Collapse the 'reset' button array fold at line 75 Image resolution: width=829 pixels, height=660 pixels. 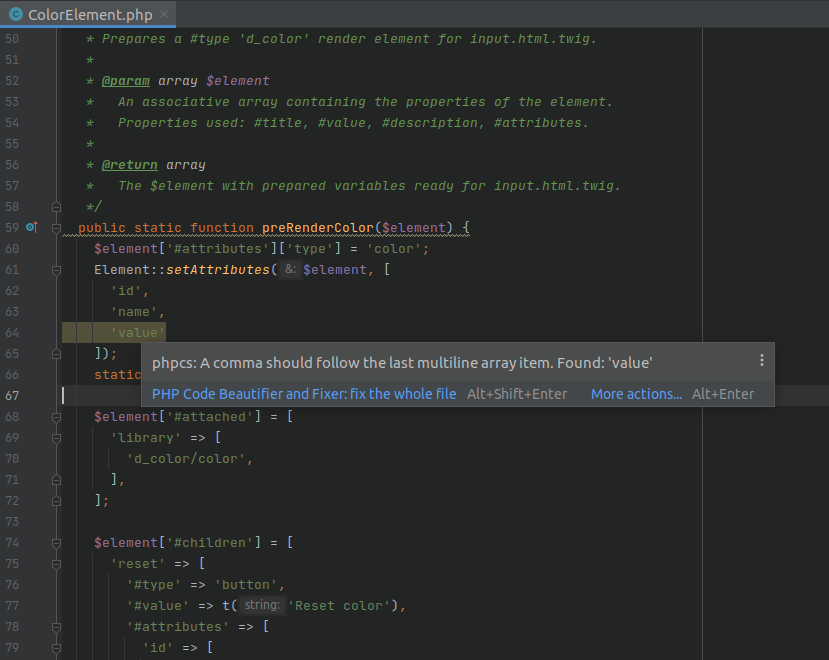[56, 563]
